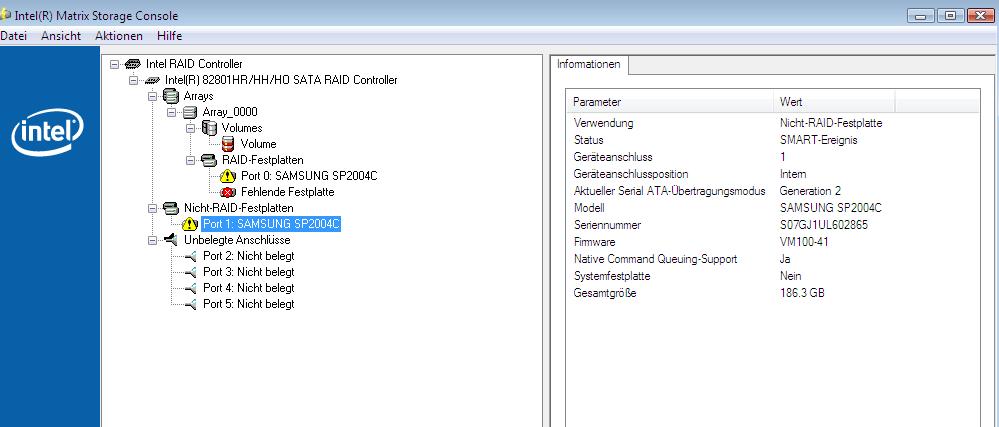Select the RAID-Festplatten tree item

click(262, 160)
